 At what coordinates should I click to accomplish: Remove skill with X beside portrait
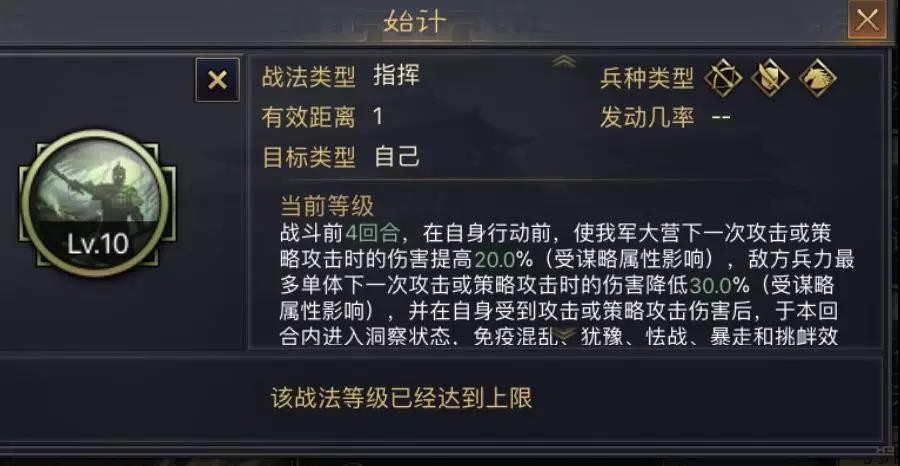pos(217,80)
